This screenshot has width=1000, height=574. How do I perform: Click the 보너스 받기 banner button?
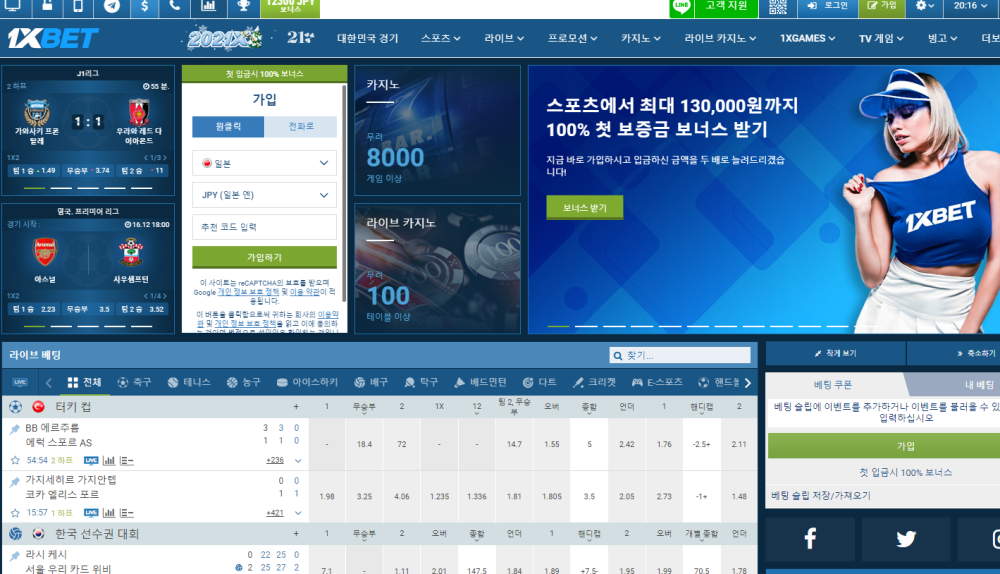[x=585, y=208]
